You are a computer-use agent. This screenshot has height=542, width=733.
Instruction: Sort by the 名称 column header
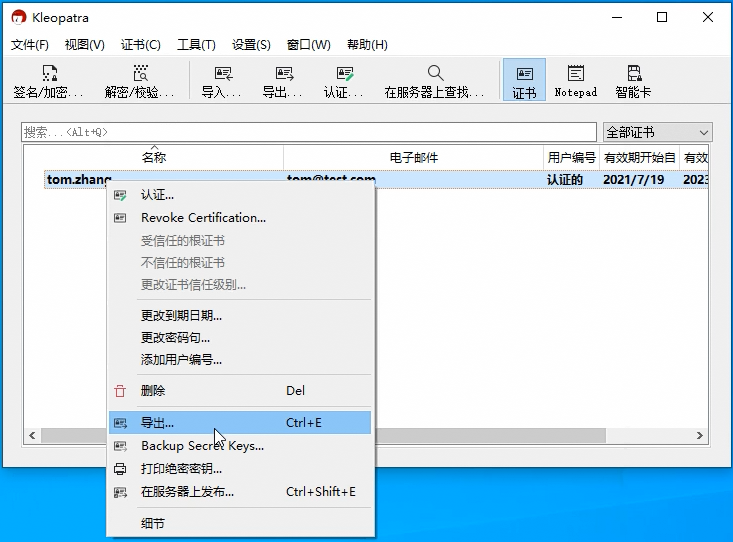(x=154, y=158)
